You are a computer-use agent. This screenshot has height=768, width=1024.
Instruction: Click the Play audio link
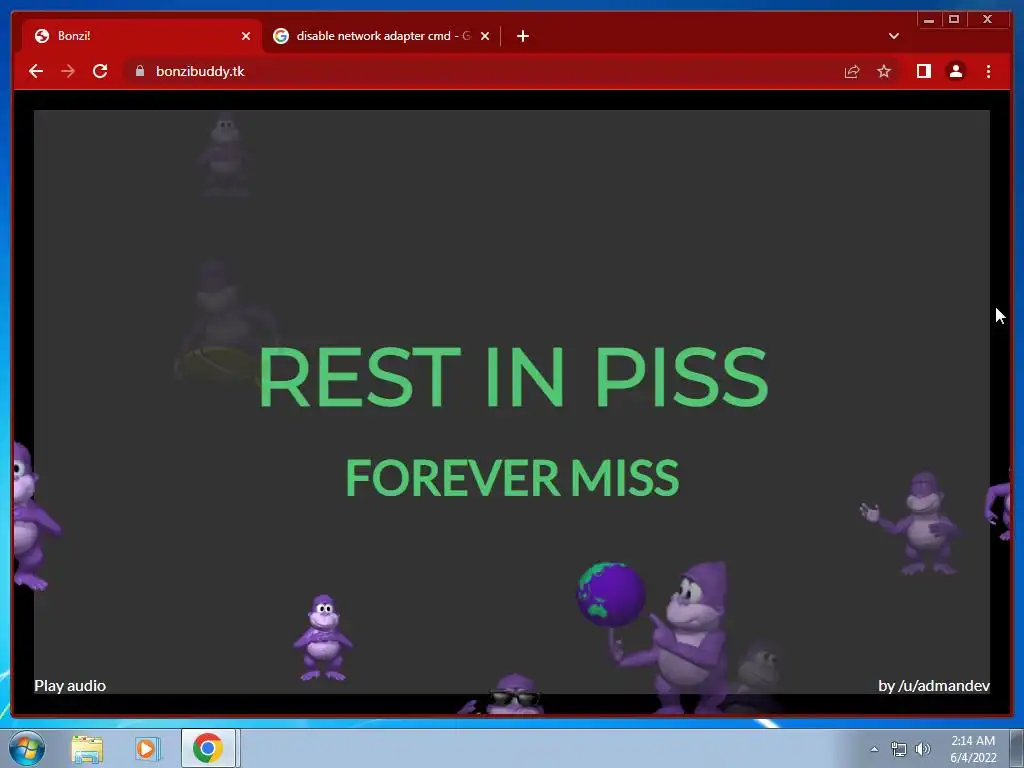pyautogui.click(x=70, y=686)
